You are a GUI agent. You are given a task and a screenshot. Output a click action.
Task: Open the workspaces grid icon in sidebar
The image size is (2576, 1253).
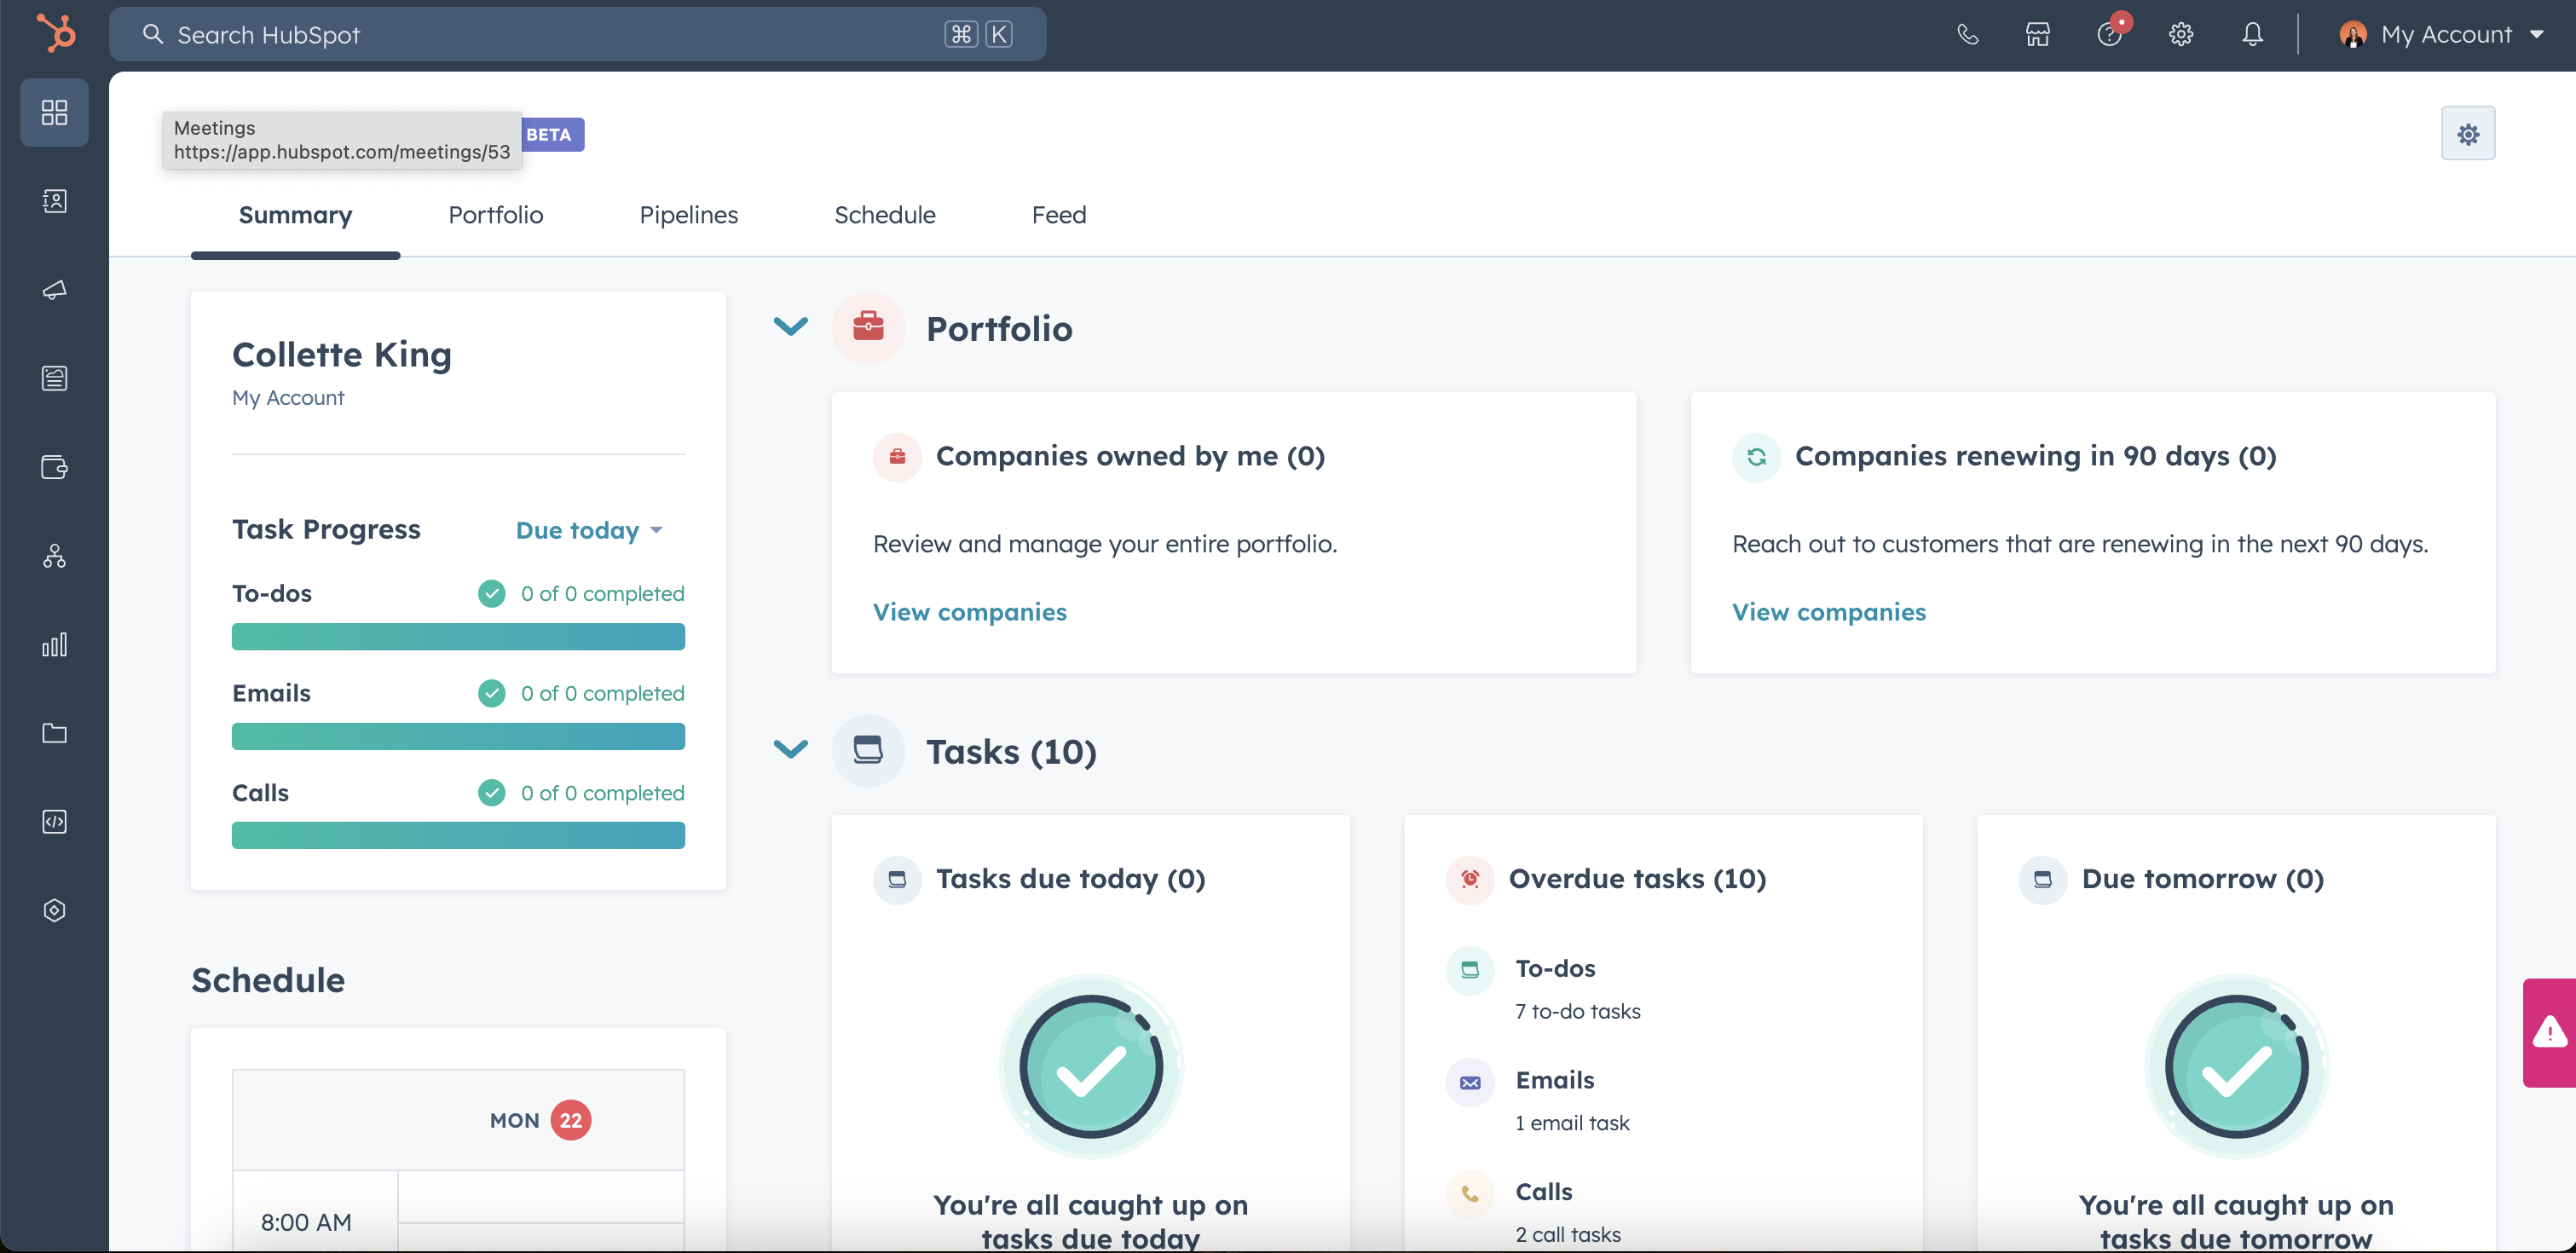point(55,112)
